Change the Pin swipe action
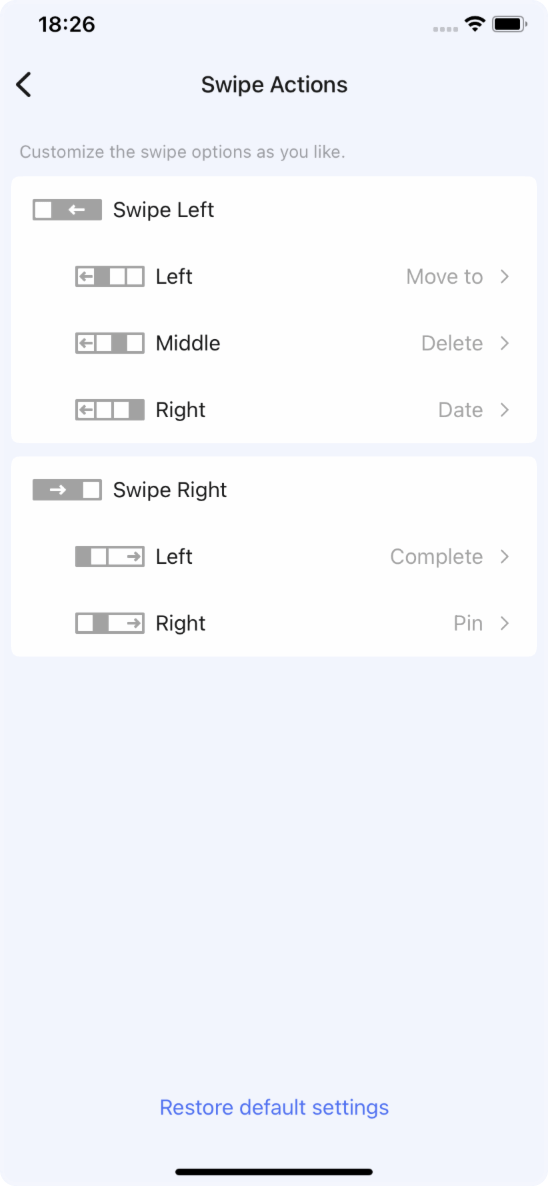The height and width of the screenshot is (1186, 548). (x=468, y=623)
